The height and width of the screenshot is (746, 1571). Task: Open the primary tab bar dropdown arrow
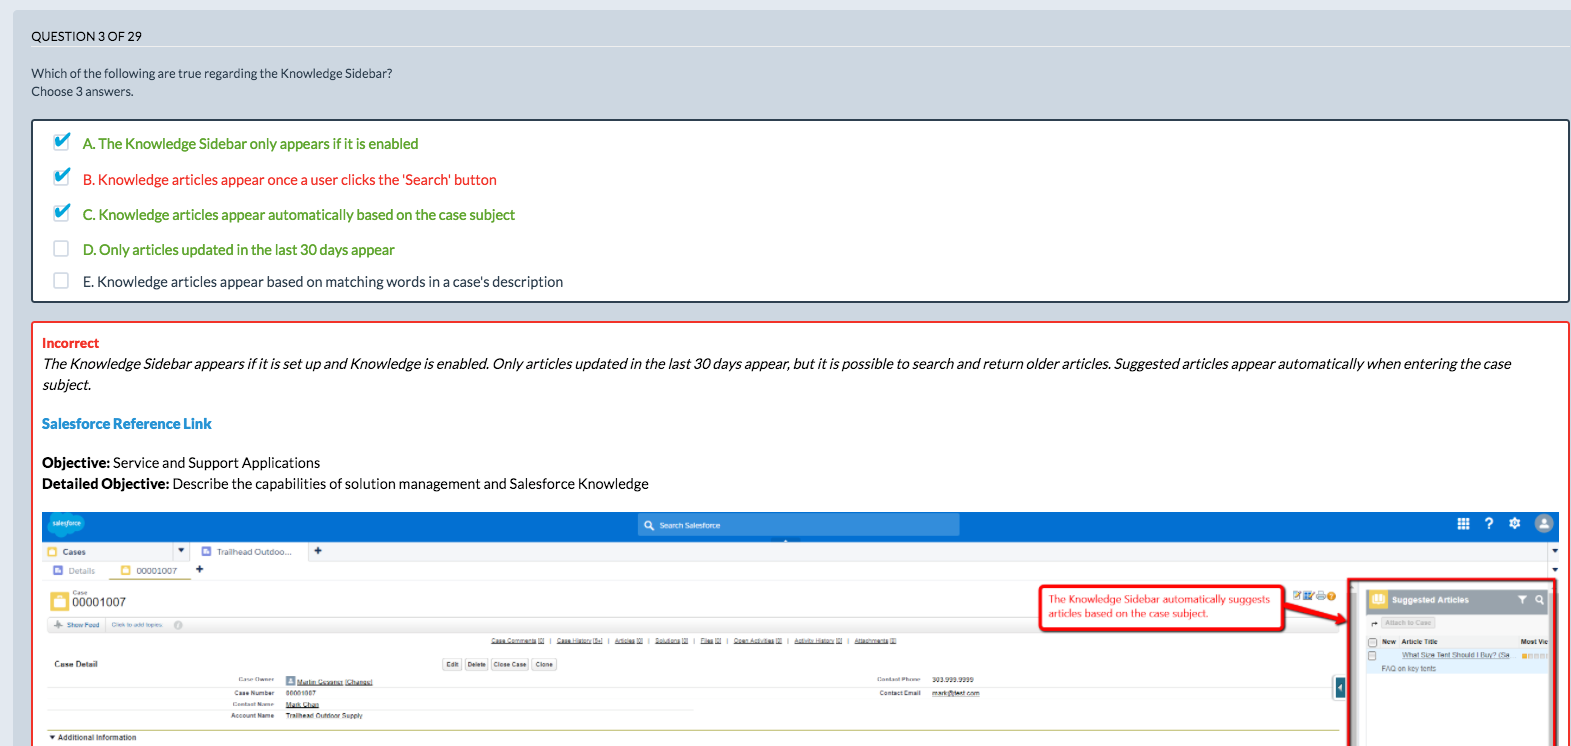click(1555, 550)
